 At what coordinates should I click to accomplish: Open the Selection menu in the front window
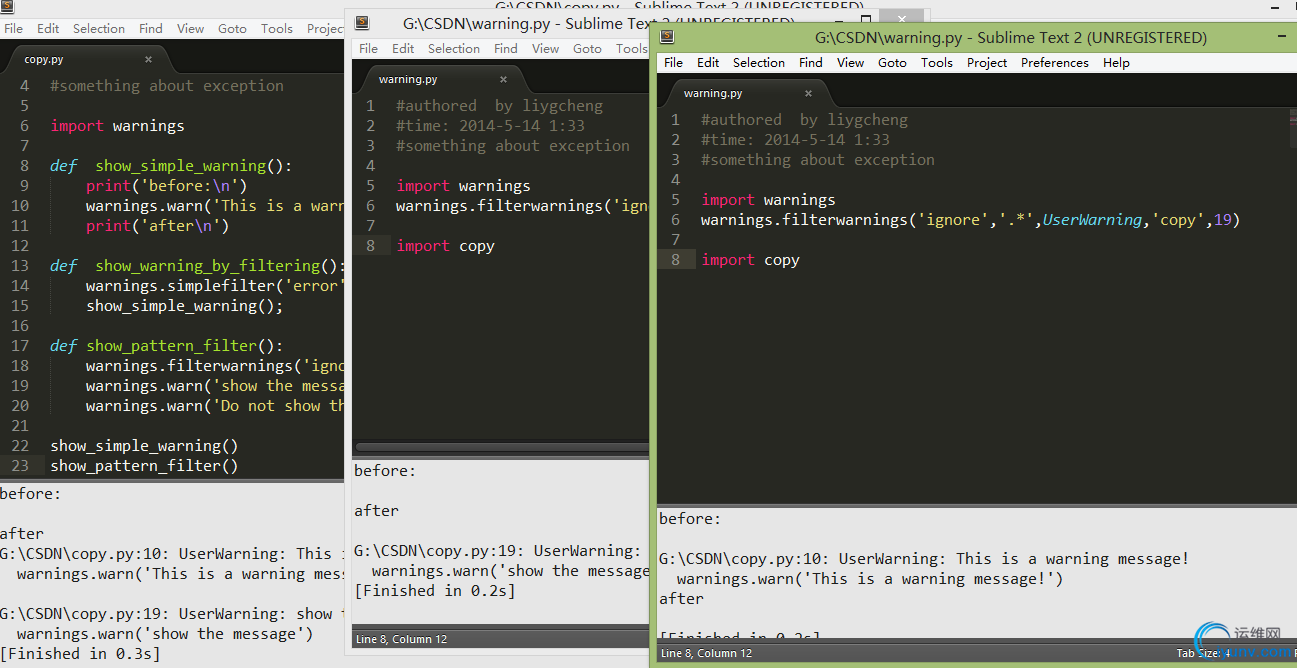click(x=759, y=62)
